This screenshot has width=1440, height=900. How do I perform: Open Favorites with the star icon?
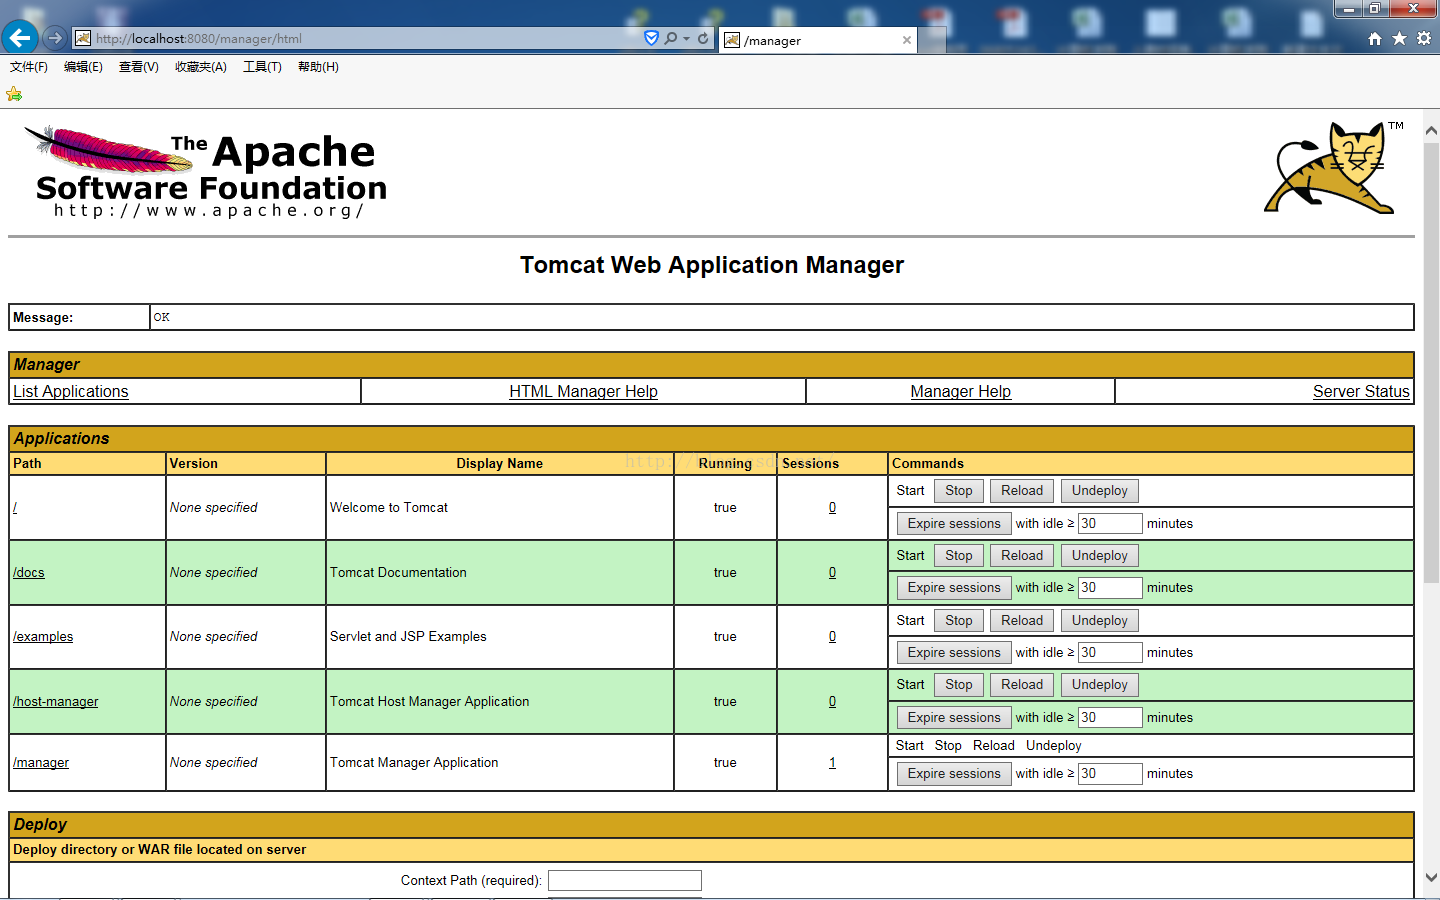coord(1399,38)
